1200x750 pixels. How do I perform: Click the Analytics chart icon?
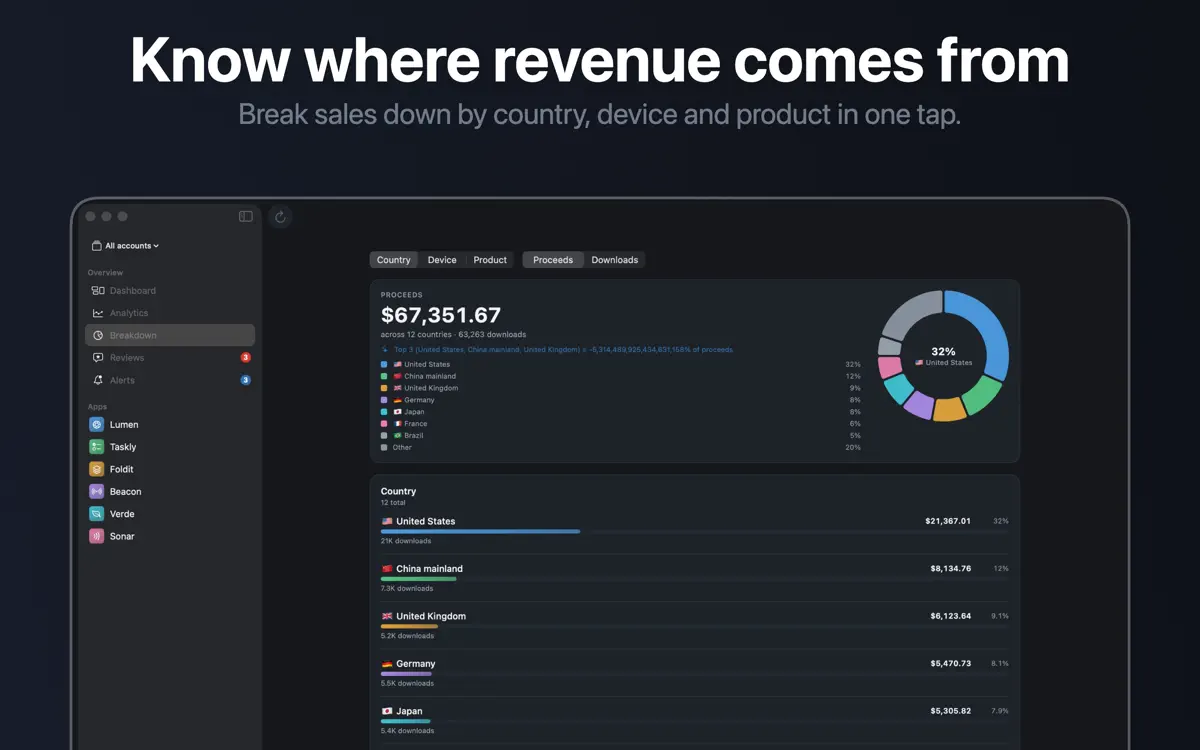(x=98, y=313)
